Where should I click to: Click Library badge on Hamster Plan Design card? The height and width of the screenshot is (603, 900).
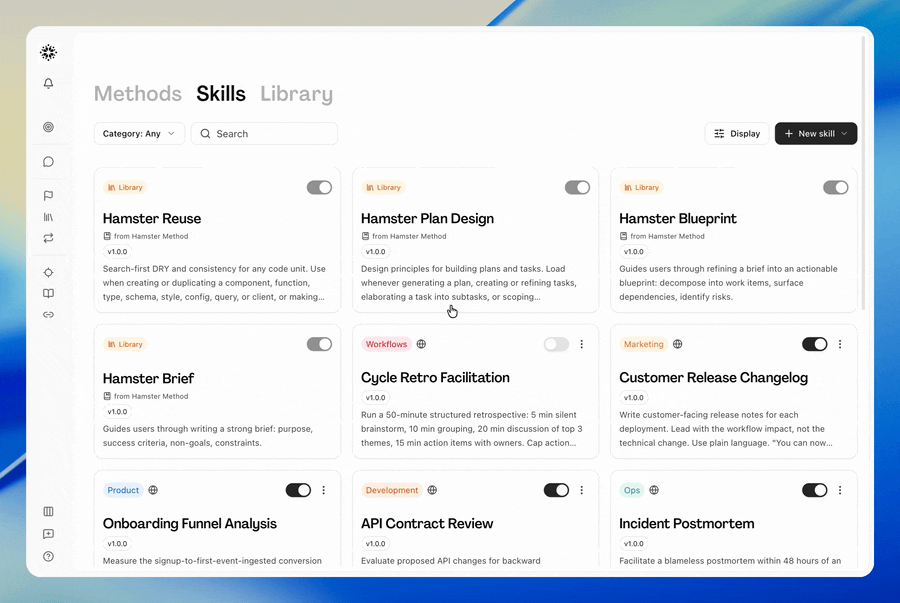383,188
